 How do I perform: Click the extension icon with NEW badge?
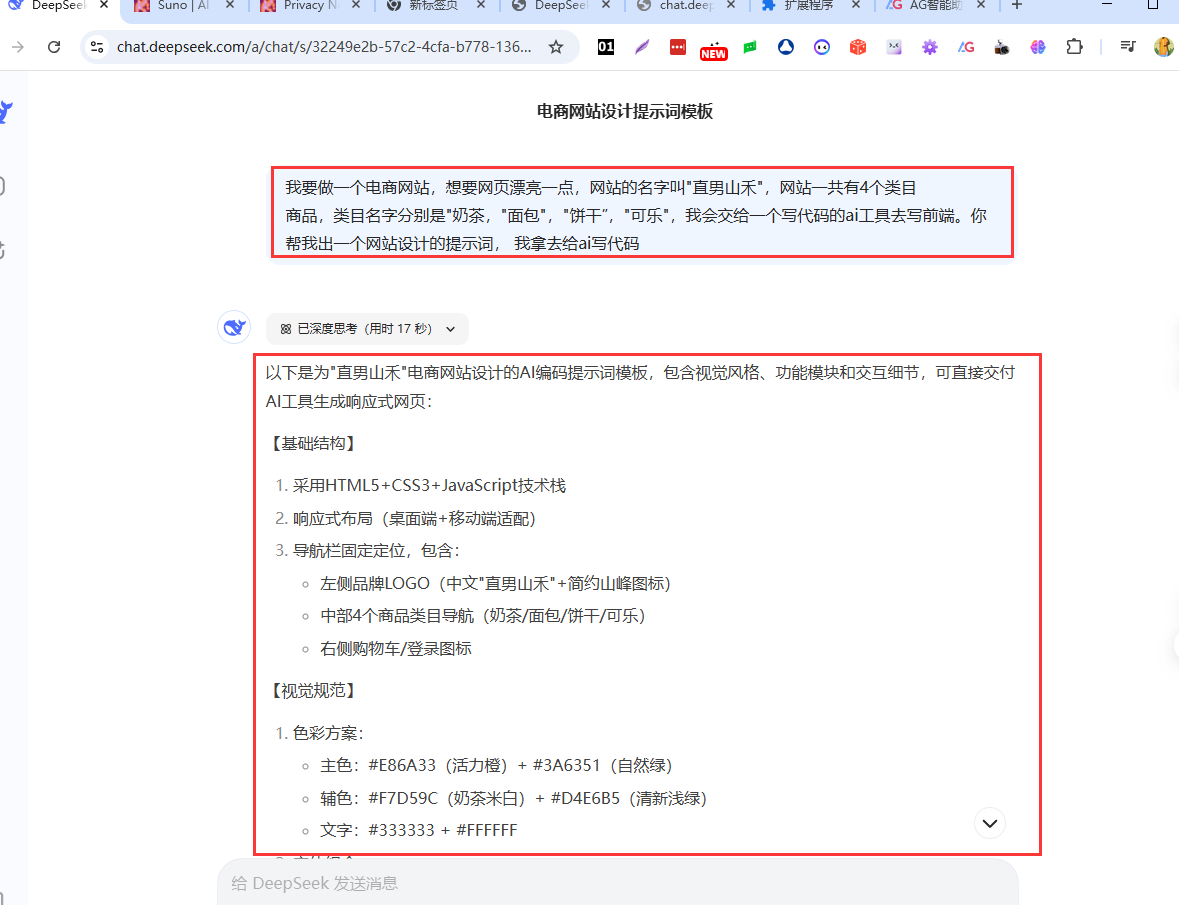pos(714,50)
